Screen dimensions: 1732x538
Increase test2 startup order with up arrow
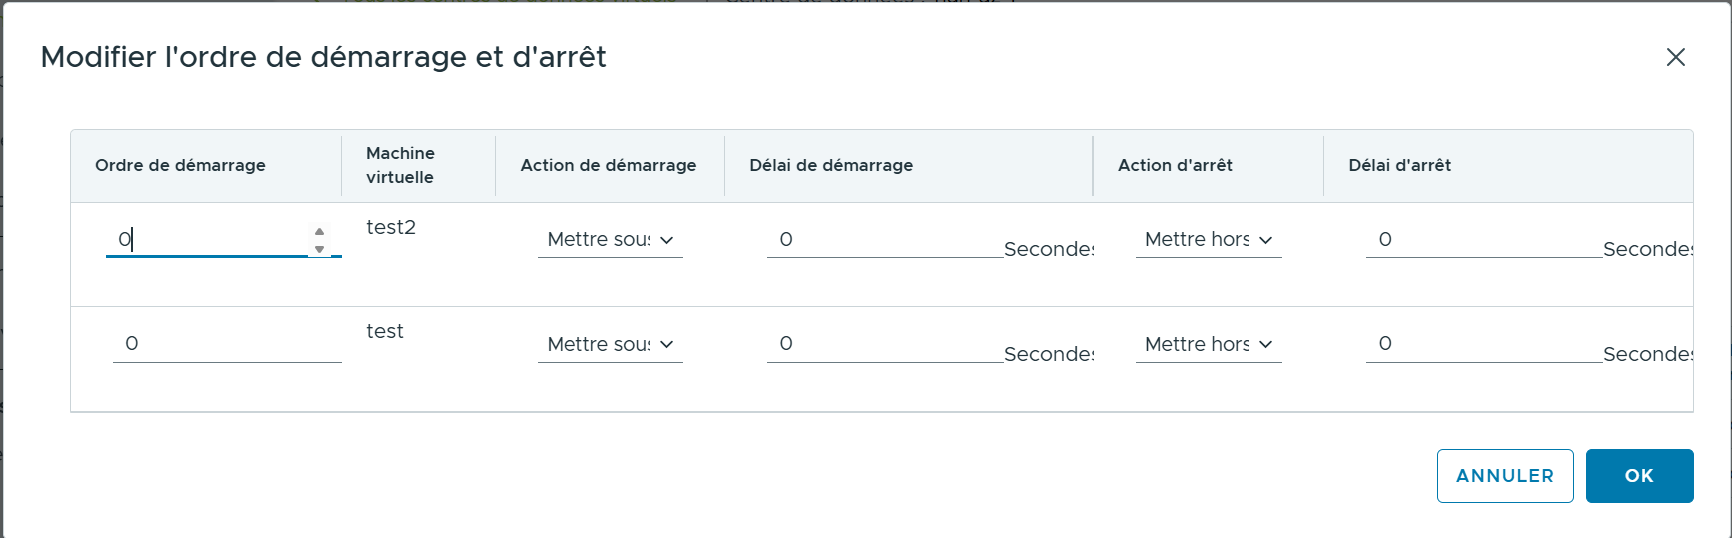tap(319, 232)
